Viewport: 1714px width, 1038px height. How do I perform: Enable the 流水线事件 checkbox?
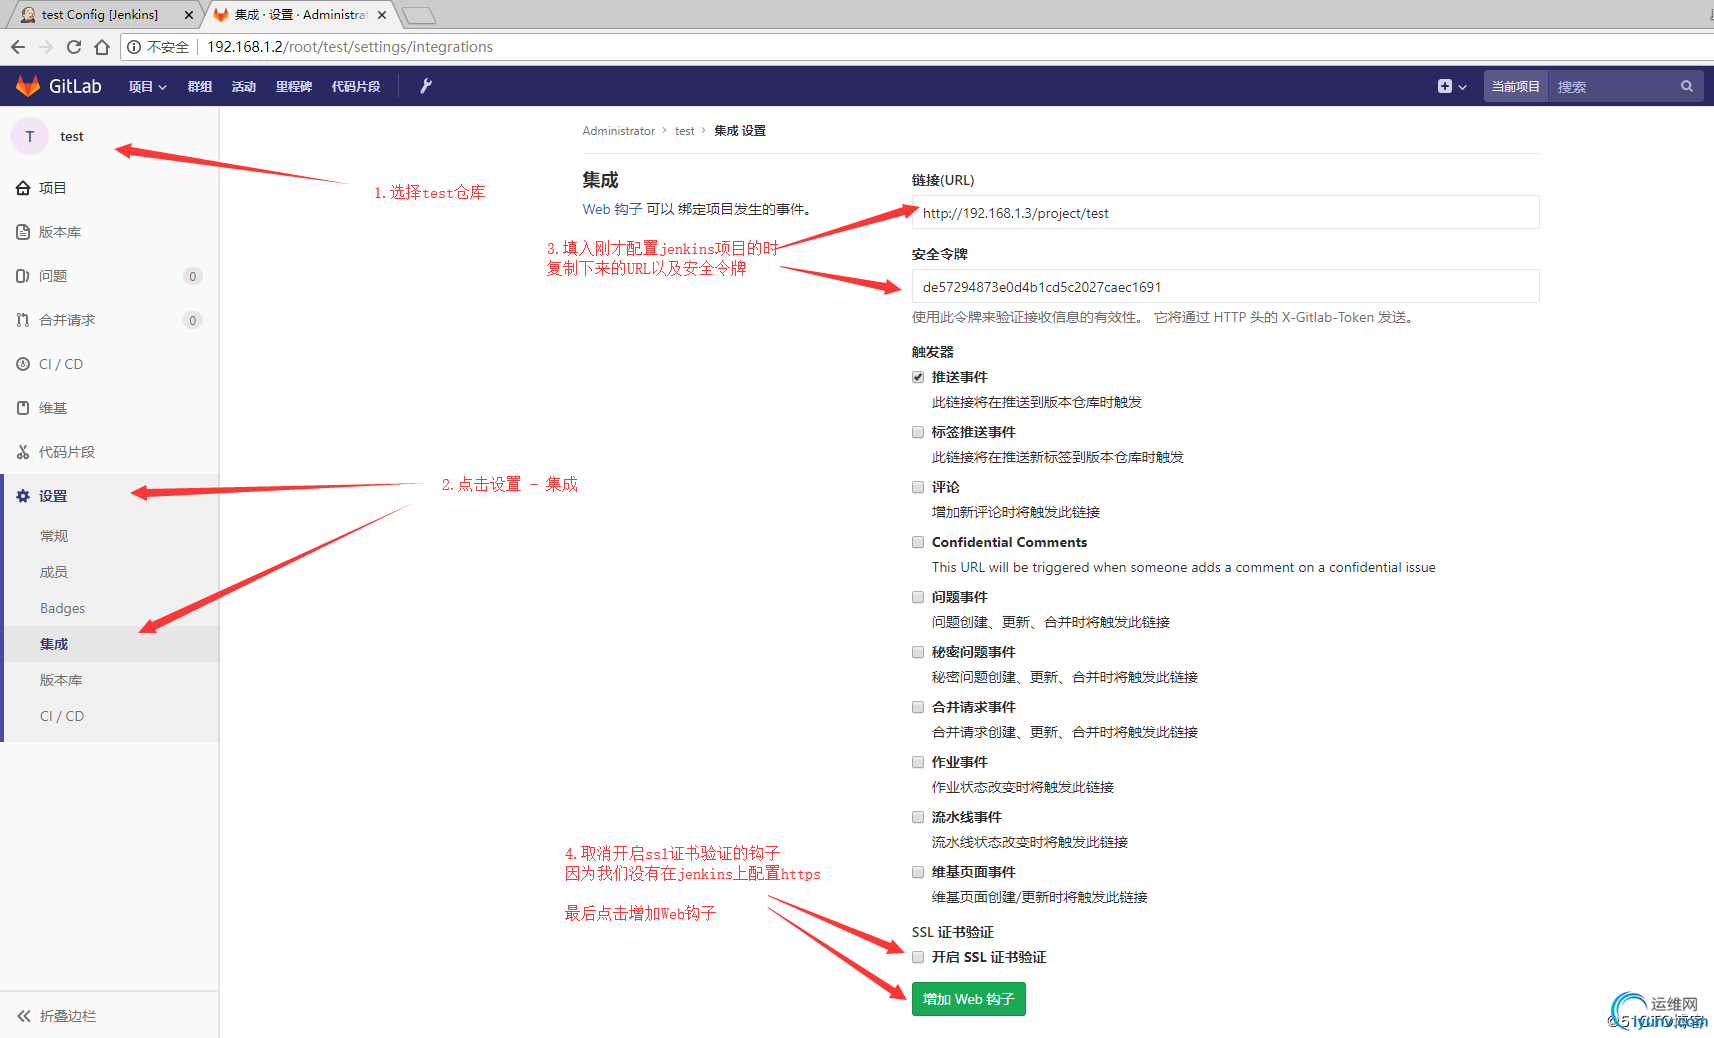(x=918, y=817)
